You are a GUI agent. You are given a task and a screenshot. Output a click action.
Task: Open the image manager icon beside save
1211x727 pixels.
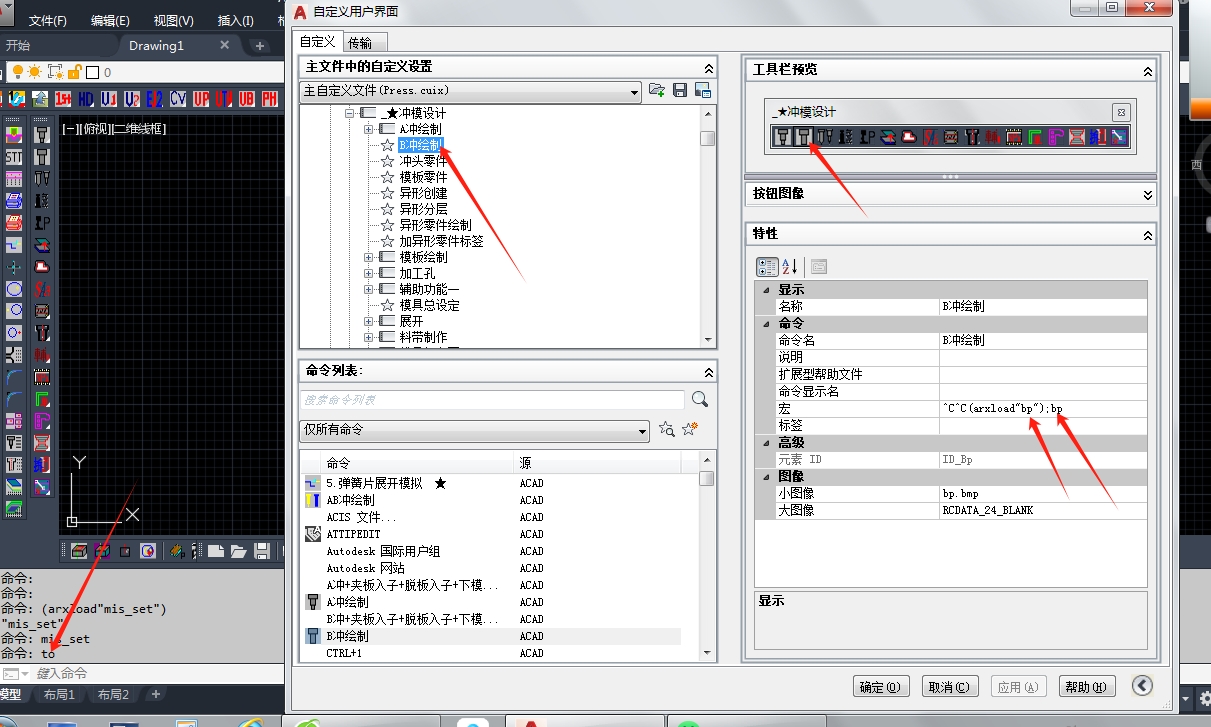click(703, 90)
